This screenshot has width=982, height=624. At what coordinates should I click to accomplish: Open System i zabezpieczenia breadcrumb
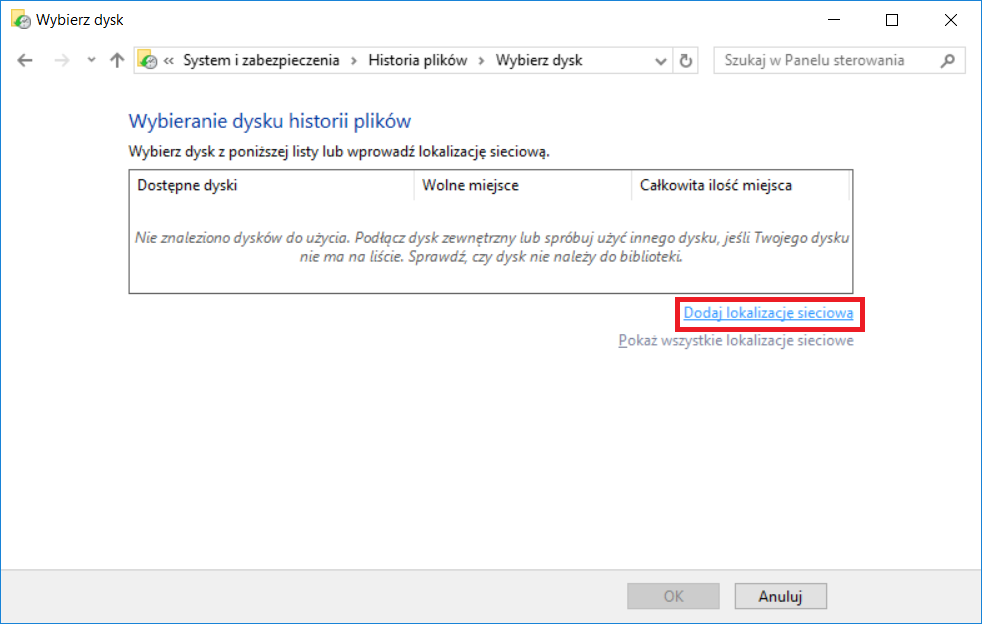coord(261,60)
